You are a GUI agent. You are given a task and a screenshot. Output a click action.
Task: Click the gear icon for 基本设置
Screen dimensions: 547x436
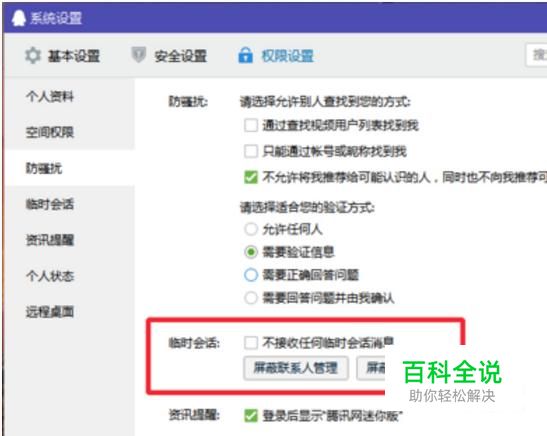click(x=33, y=55)
